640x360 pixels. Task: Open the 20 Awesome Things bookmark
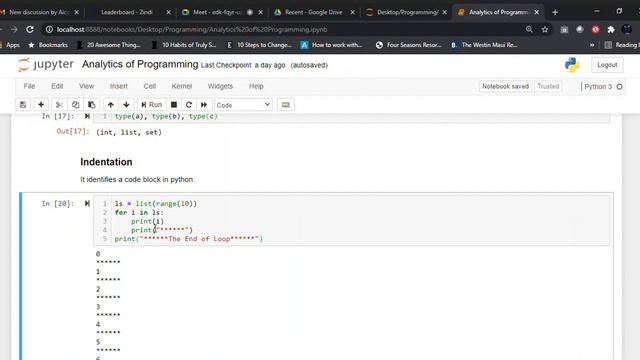pyautogui.click(x=109, y=45)
